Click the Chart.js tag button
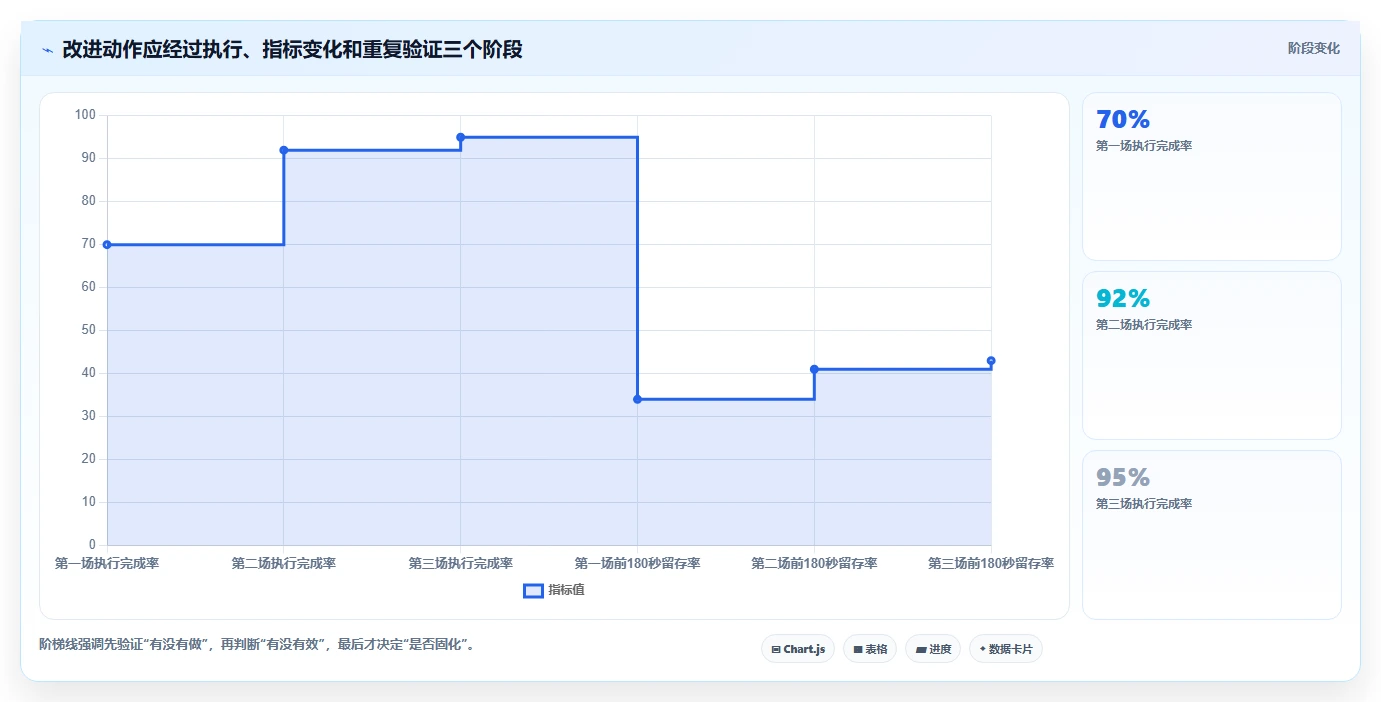The height and width of the screenshot is (702, 1381). pyautogui.click(x=798, y=649)
